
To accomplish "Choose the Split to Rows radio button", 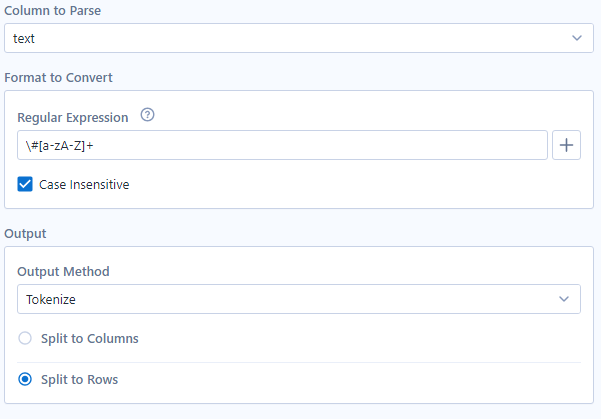I will [x=26, y=379].
